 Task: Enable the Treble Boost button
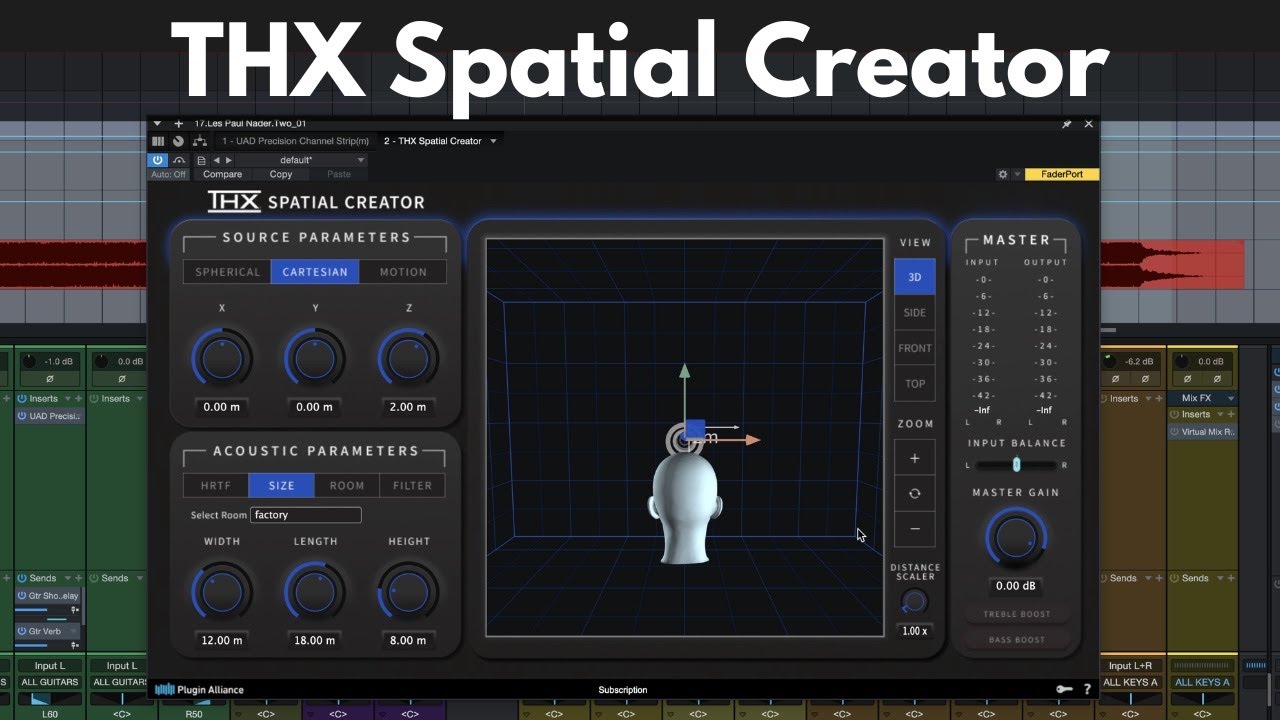click(1016, 614)
